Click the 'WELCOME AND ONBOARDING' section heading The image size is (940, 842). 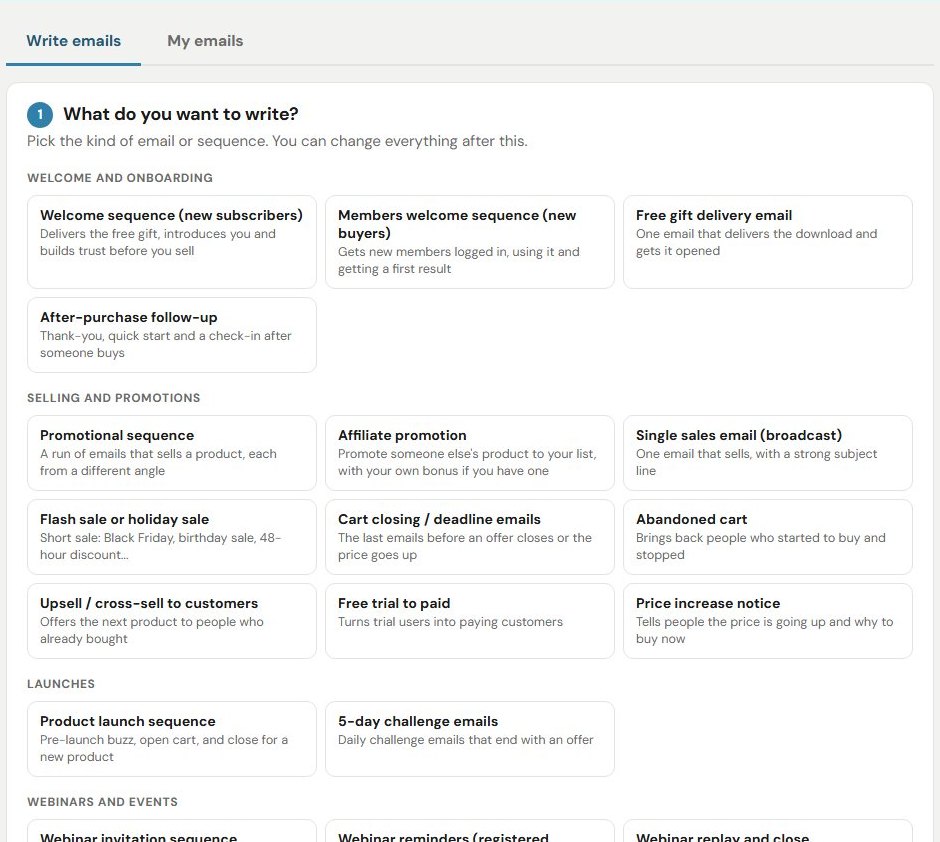(x=120, y=178)
